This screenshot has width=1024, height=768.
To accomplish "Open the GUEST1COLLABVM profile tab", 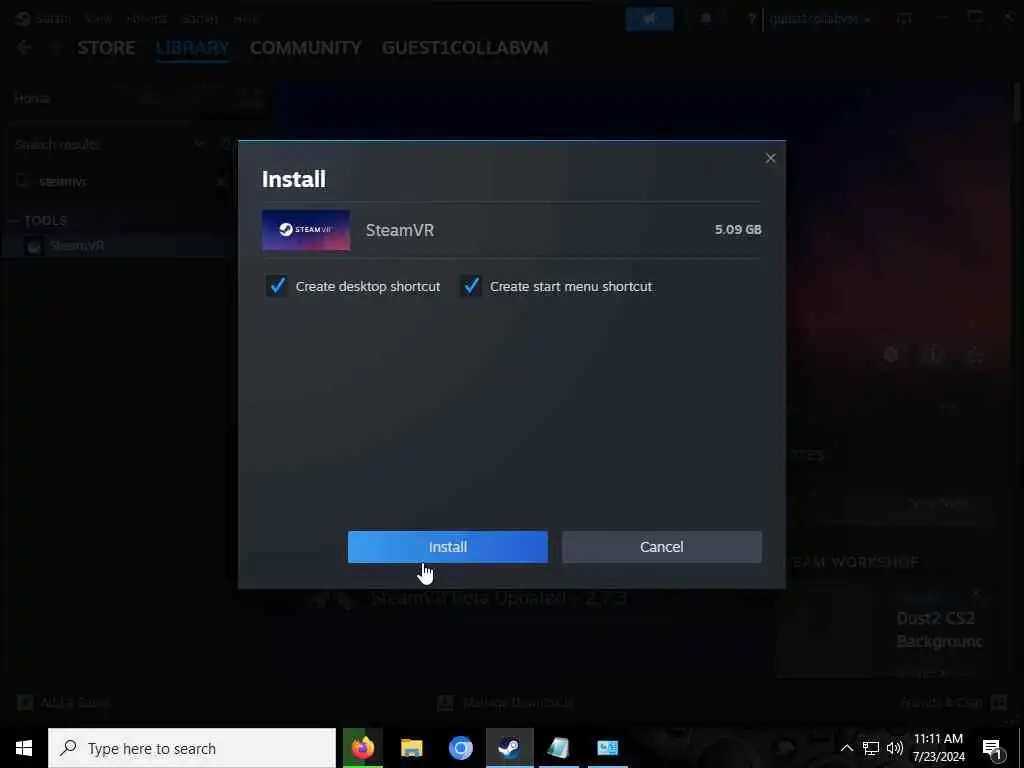I will (x=465, y=48).
